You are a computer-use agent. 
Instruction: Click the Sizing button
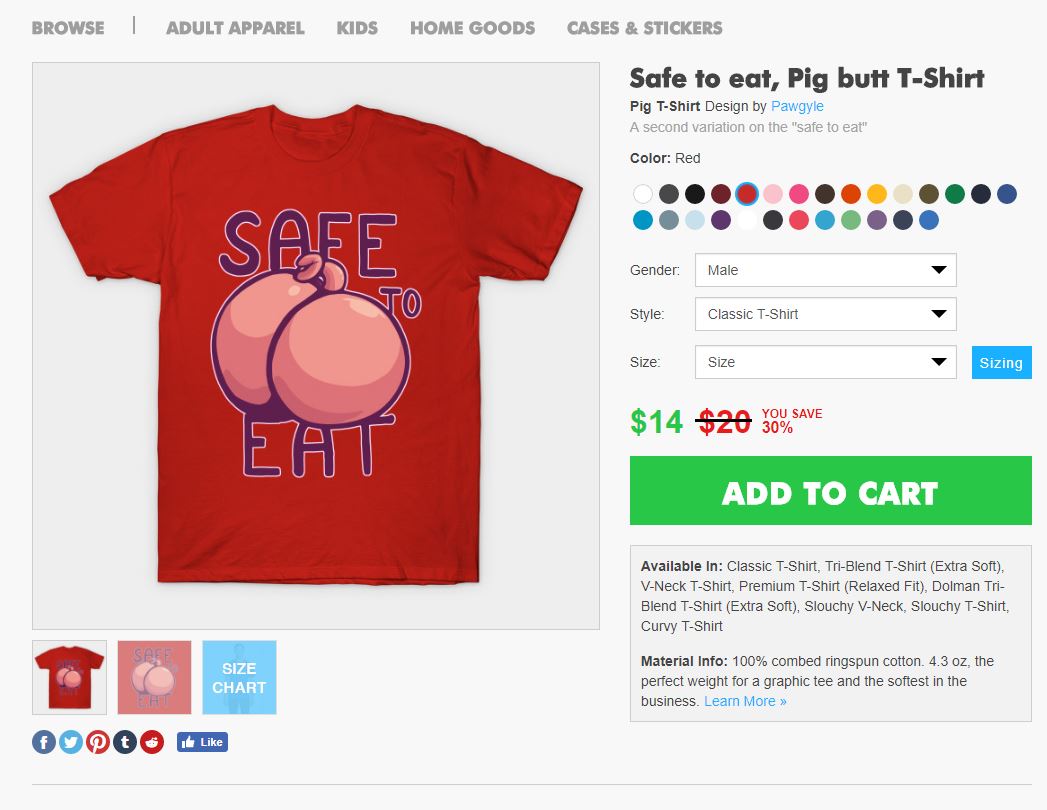pos(1001,362)
